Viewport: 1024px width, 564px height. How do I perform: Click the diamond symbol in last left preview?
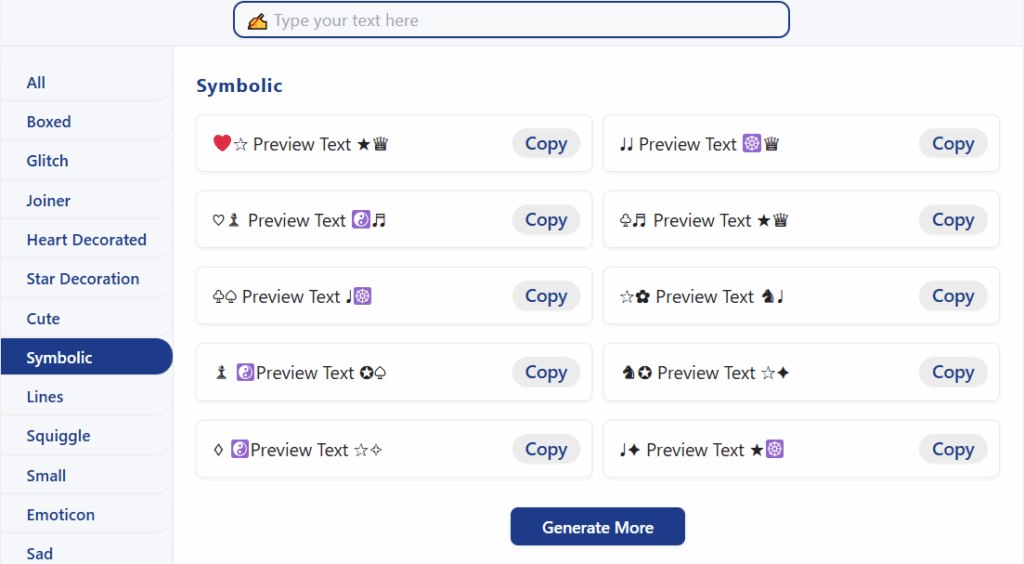point(218,450)
